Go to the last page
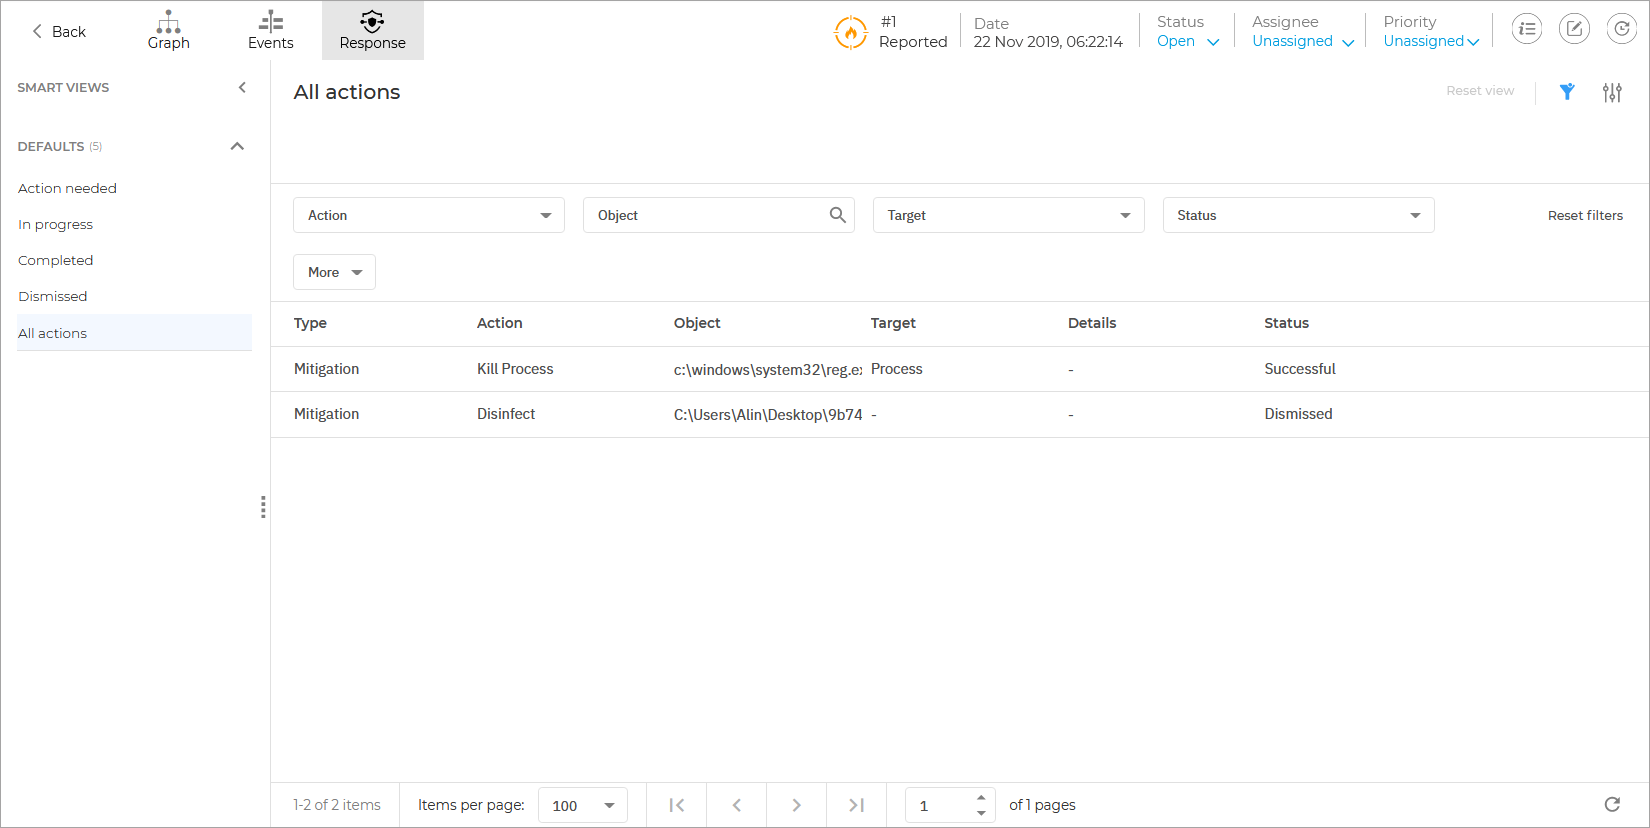Screen dimensions: 1650x828 coord(857,805)
